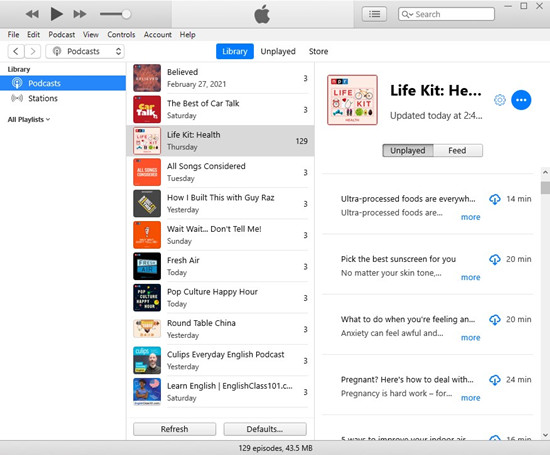The height and width of the screenshot is (455, 550).
Task: Open the Defaults... button
Action: tap(265, 429)
